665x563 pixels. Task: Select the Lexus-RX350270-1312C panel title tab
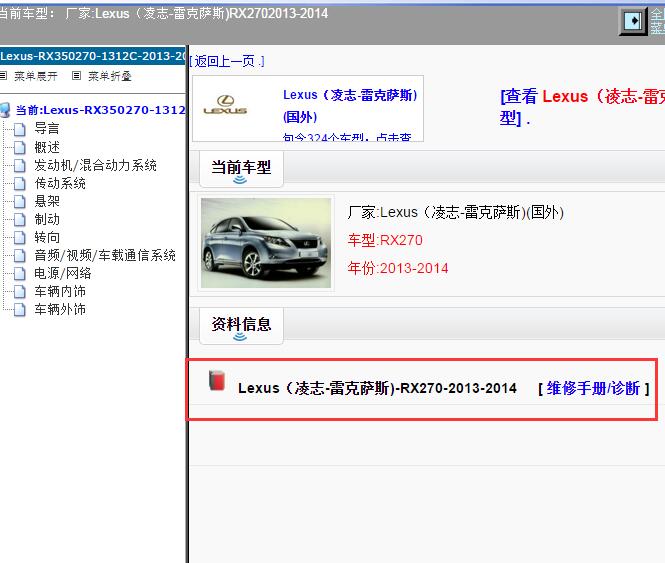[92, 56]
